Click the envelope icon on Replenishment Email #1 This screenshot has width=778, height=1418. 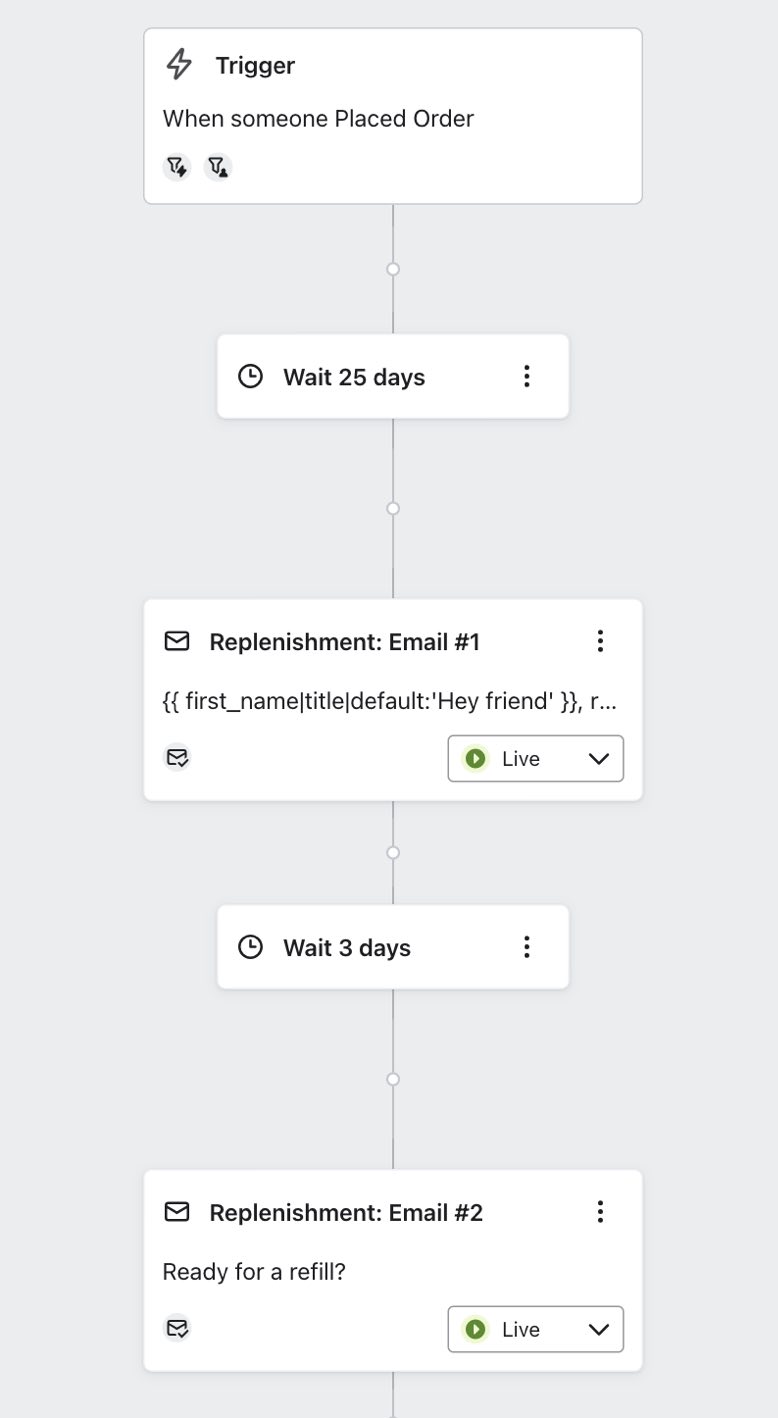[x=176, y=641]
